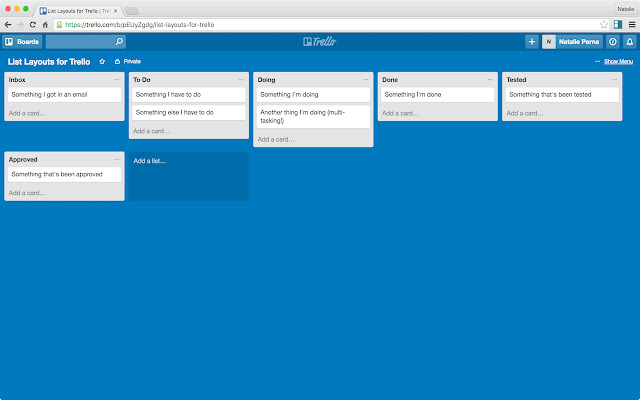Screen dimensions: 640x400
Task: Click the browser home icon
Action: click(45, 25)
